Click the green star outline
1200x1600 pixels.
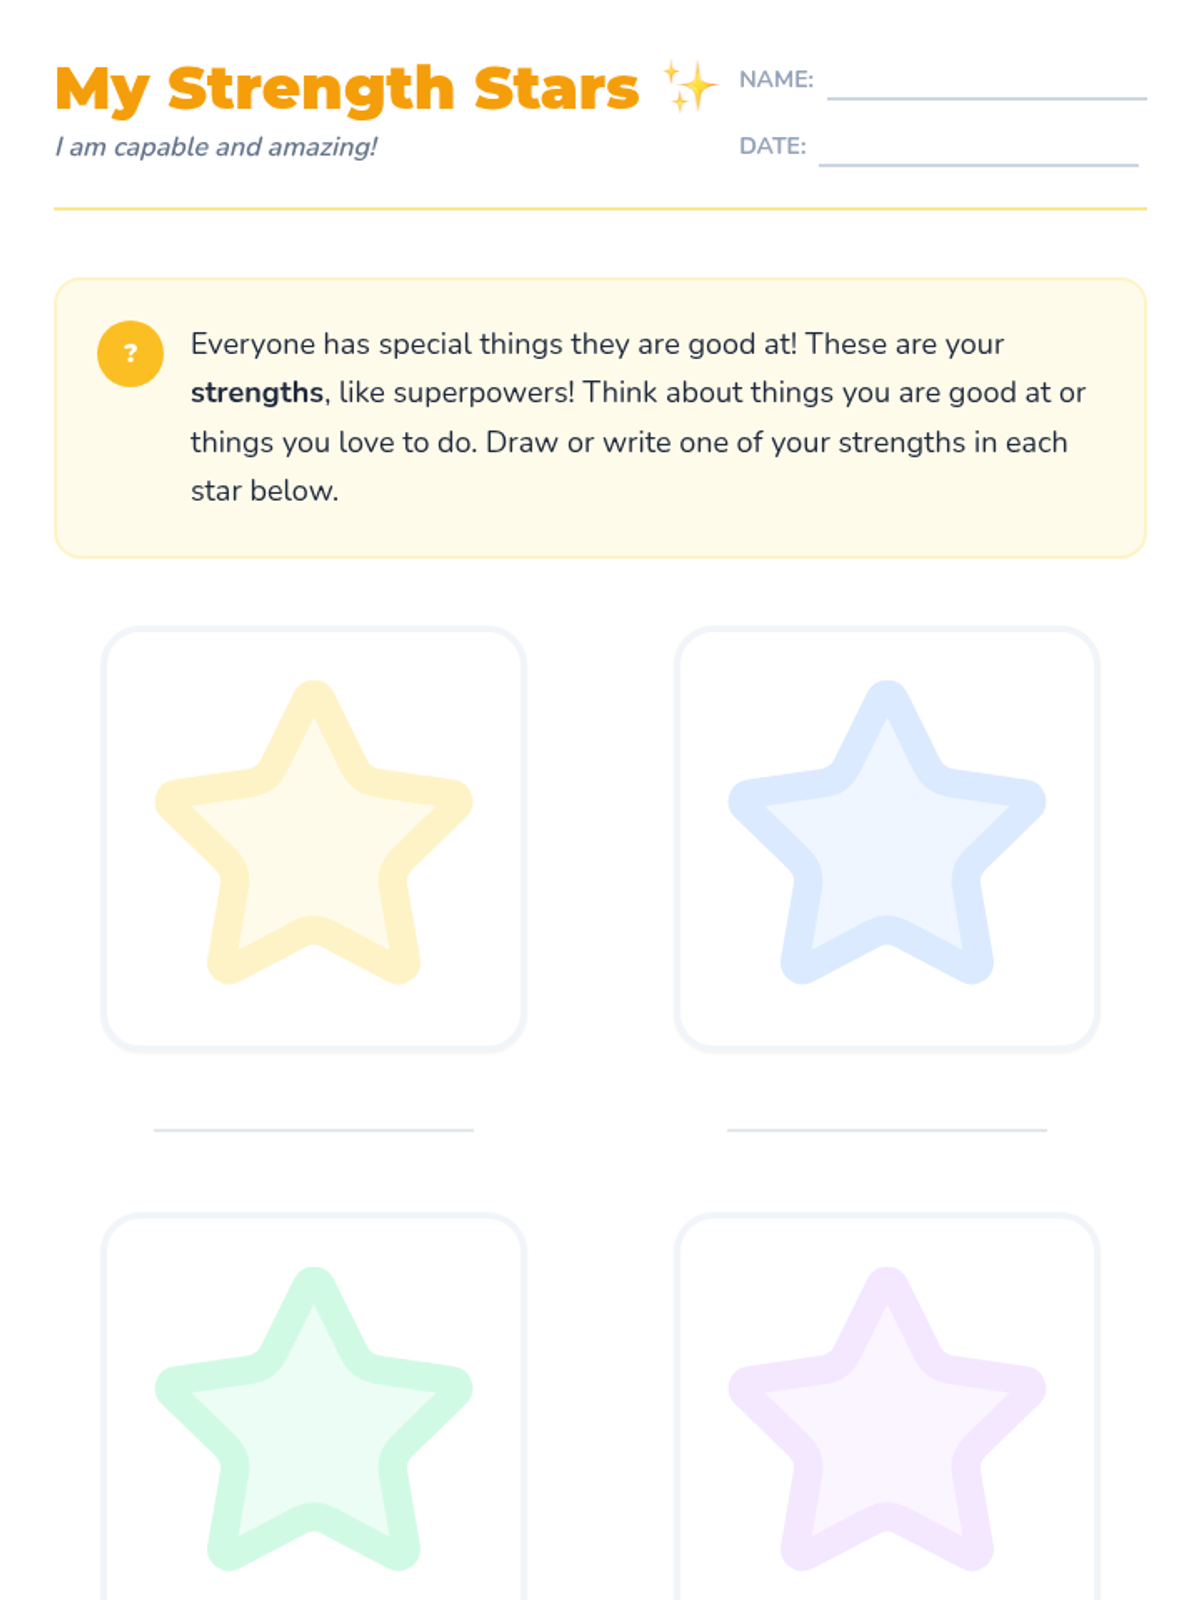tap(314, 1419)
